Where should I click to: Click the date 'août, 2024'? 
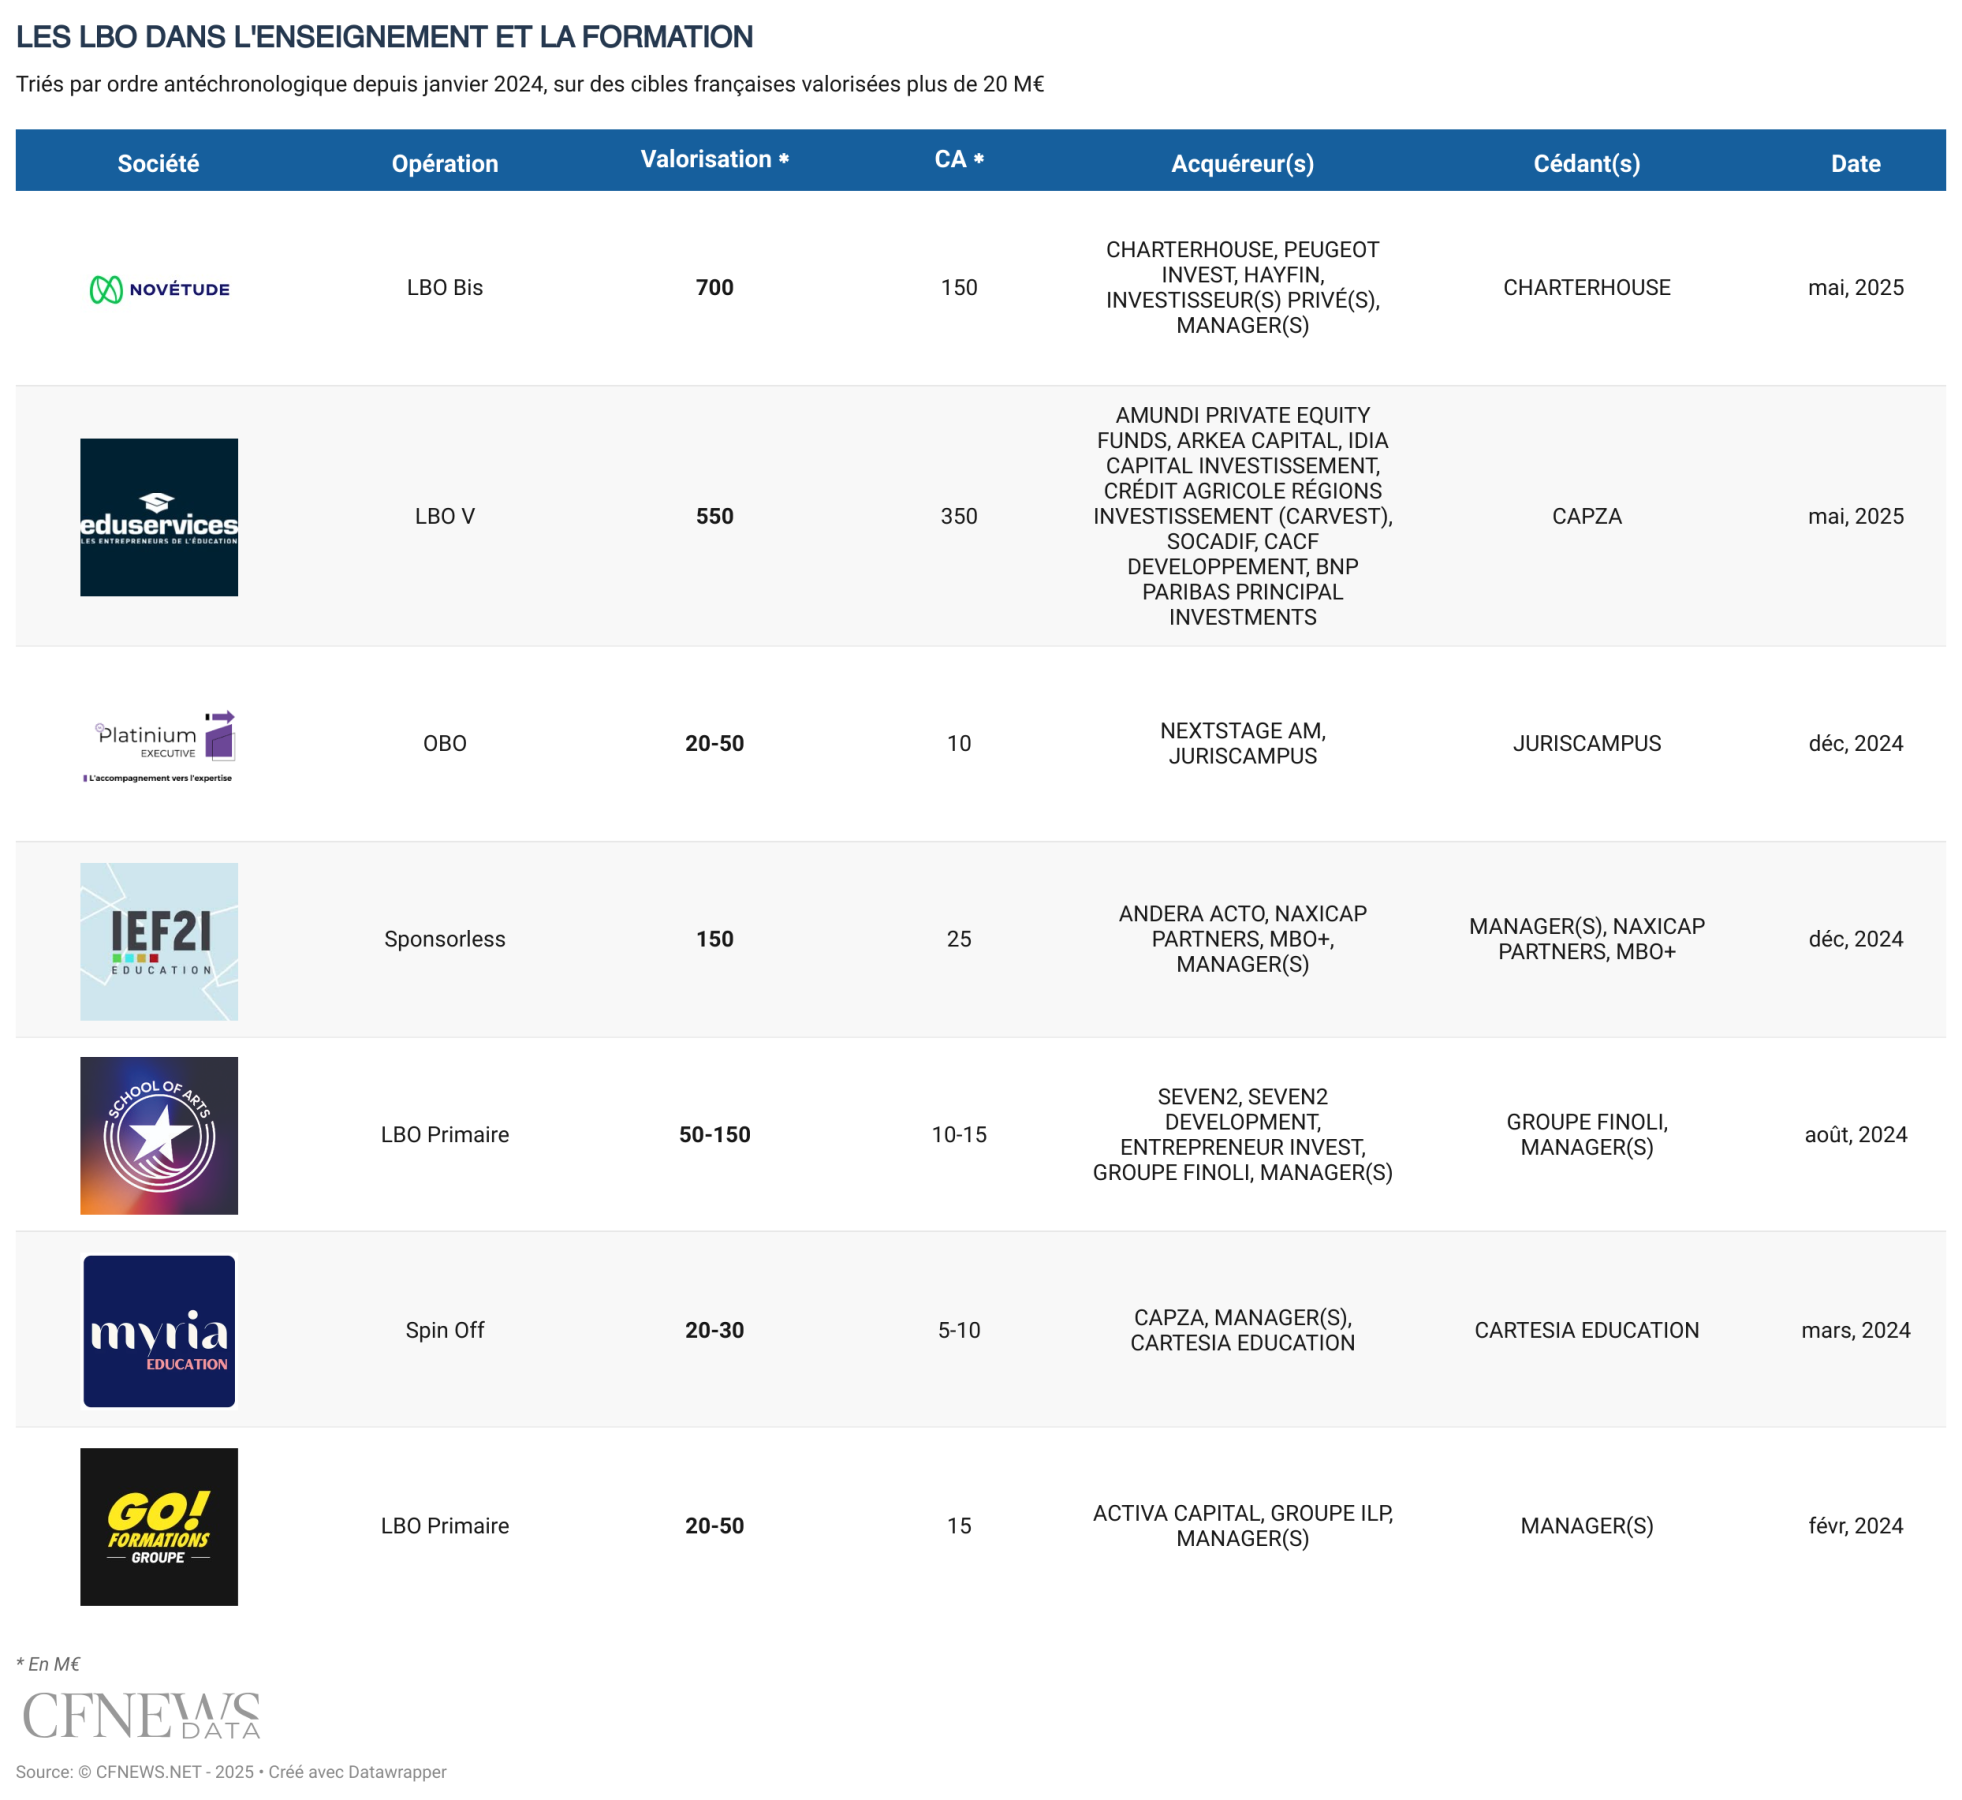coord(1855,1134)
